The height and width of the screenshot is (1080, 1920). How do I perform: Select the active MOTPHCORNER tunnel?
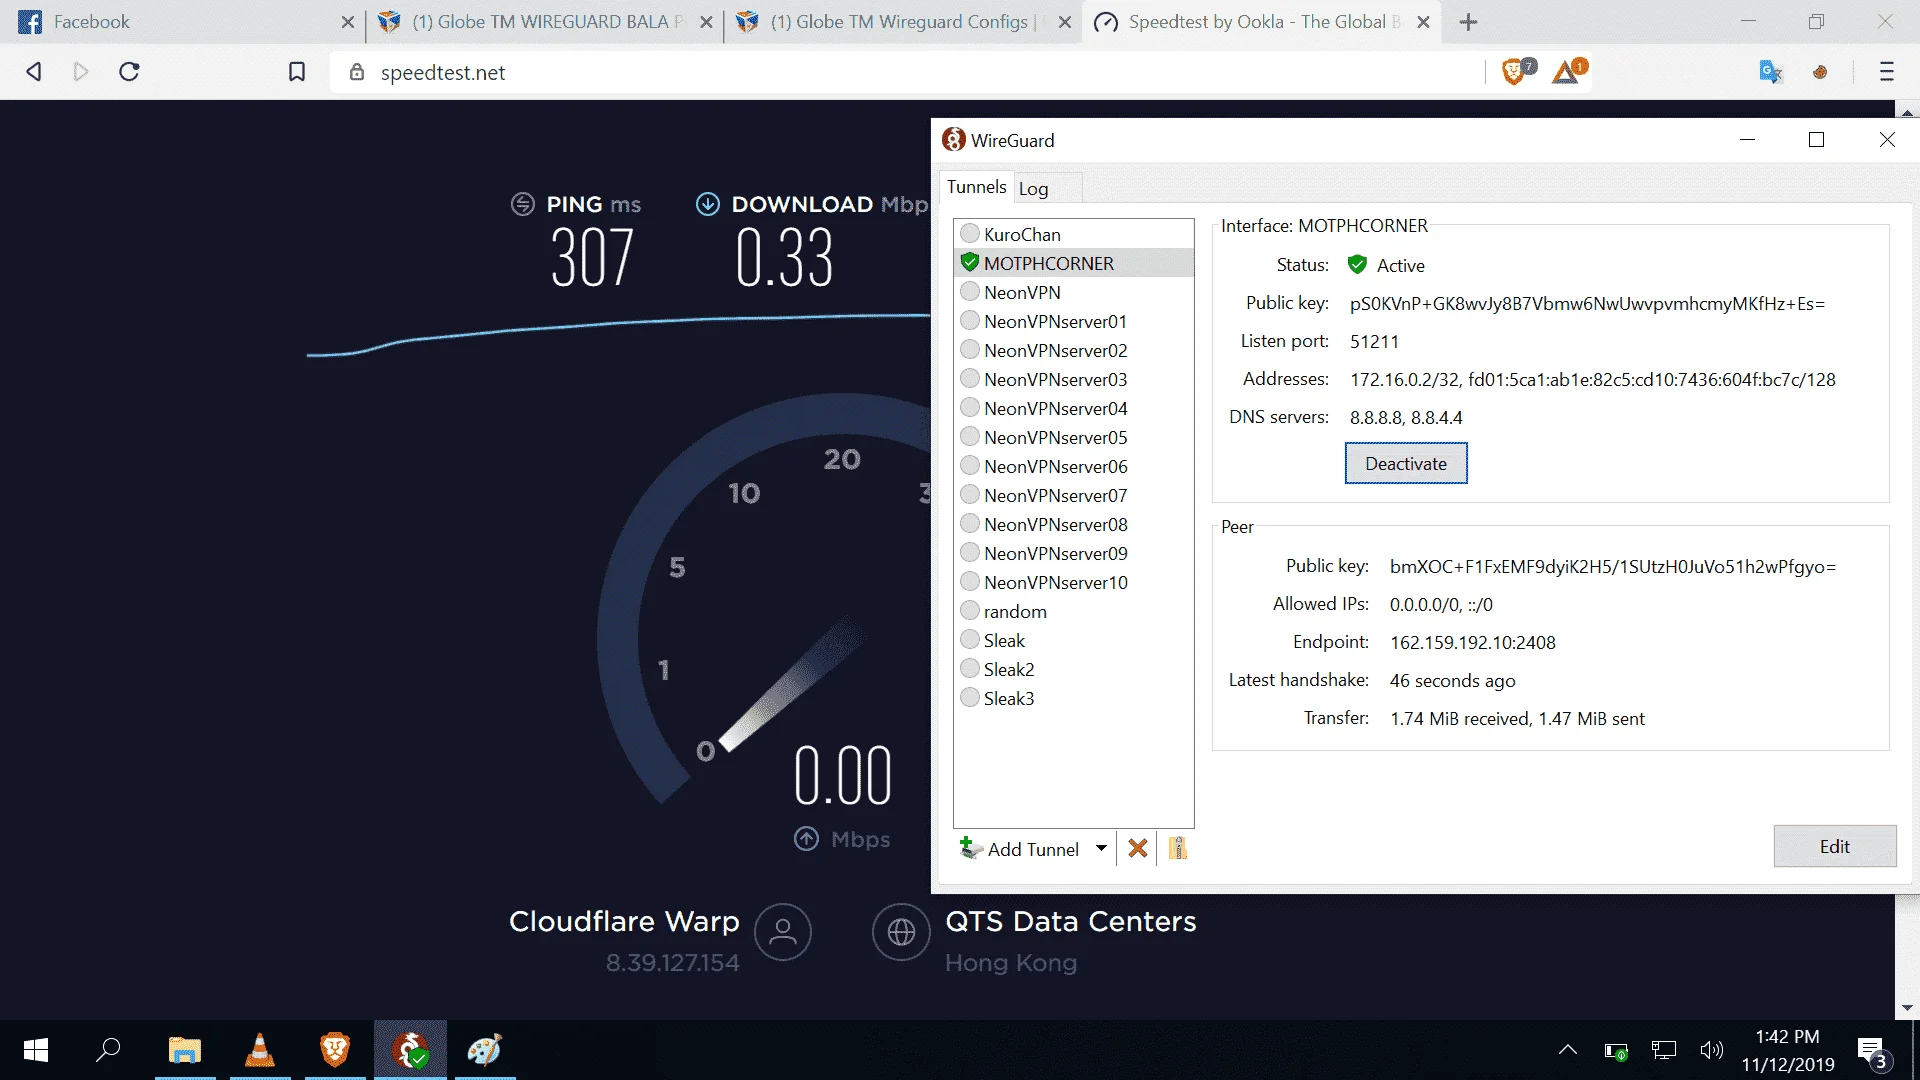pyautogui.click(x=1074, y=263)
